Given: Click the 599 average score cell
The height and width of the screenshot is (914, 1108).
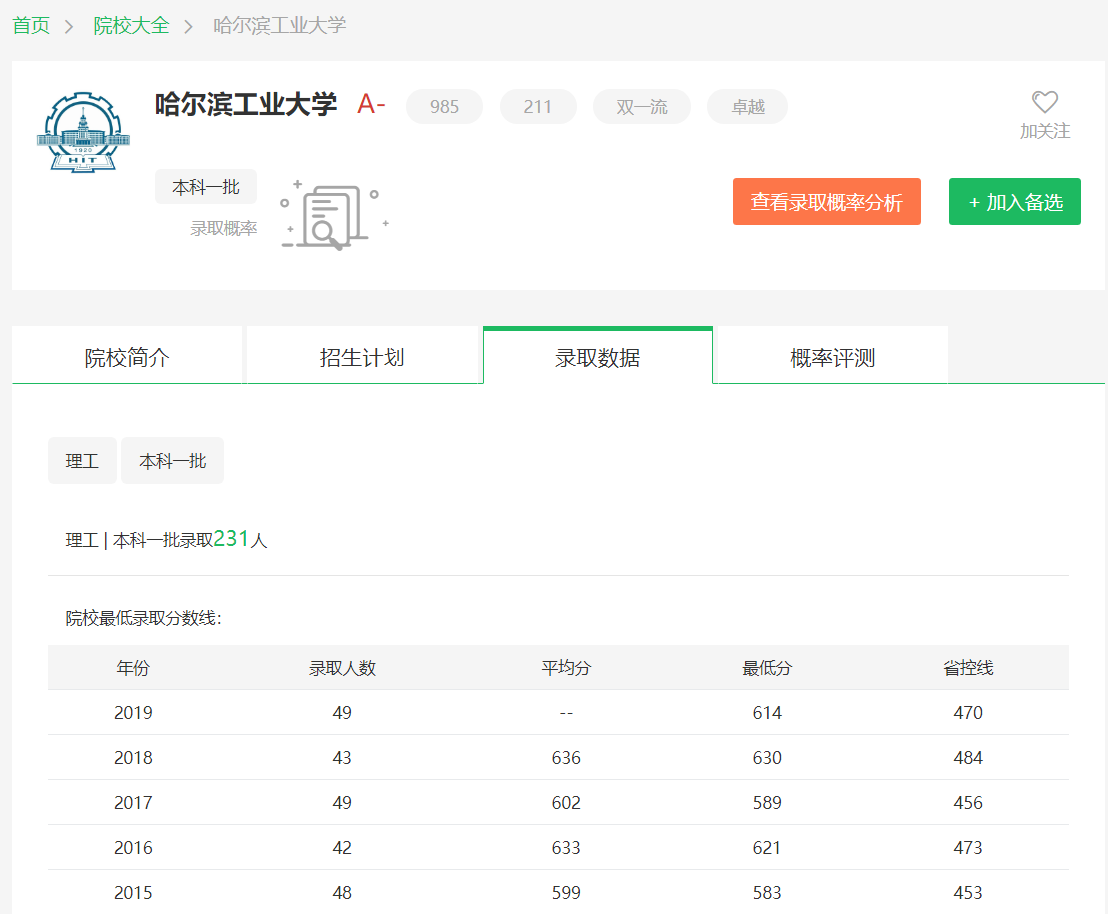Looking at the screenshot, I should coord(566,893).
